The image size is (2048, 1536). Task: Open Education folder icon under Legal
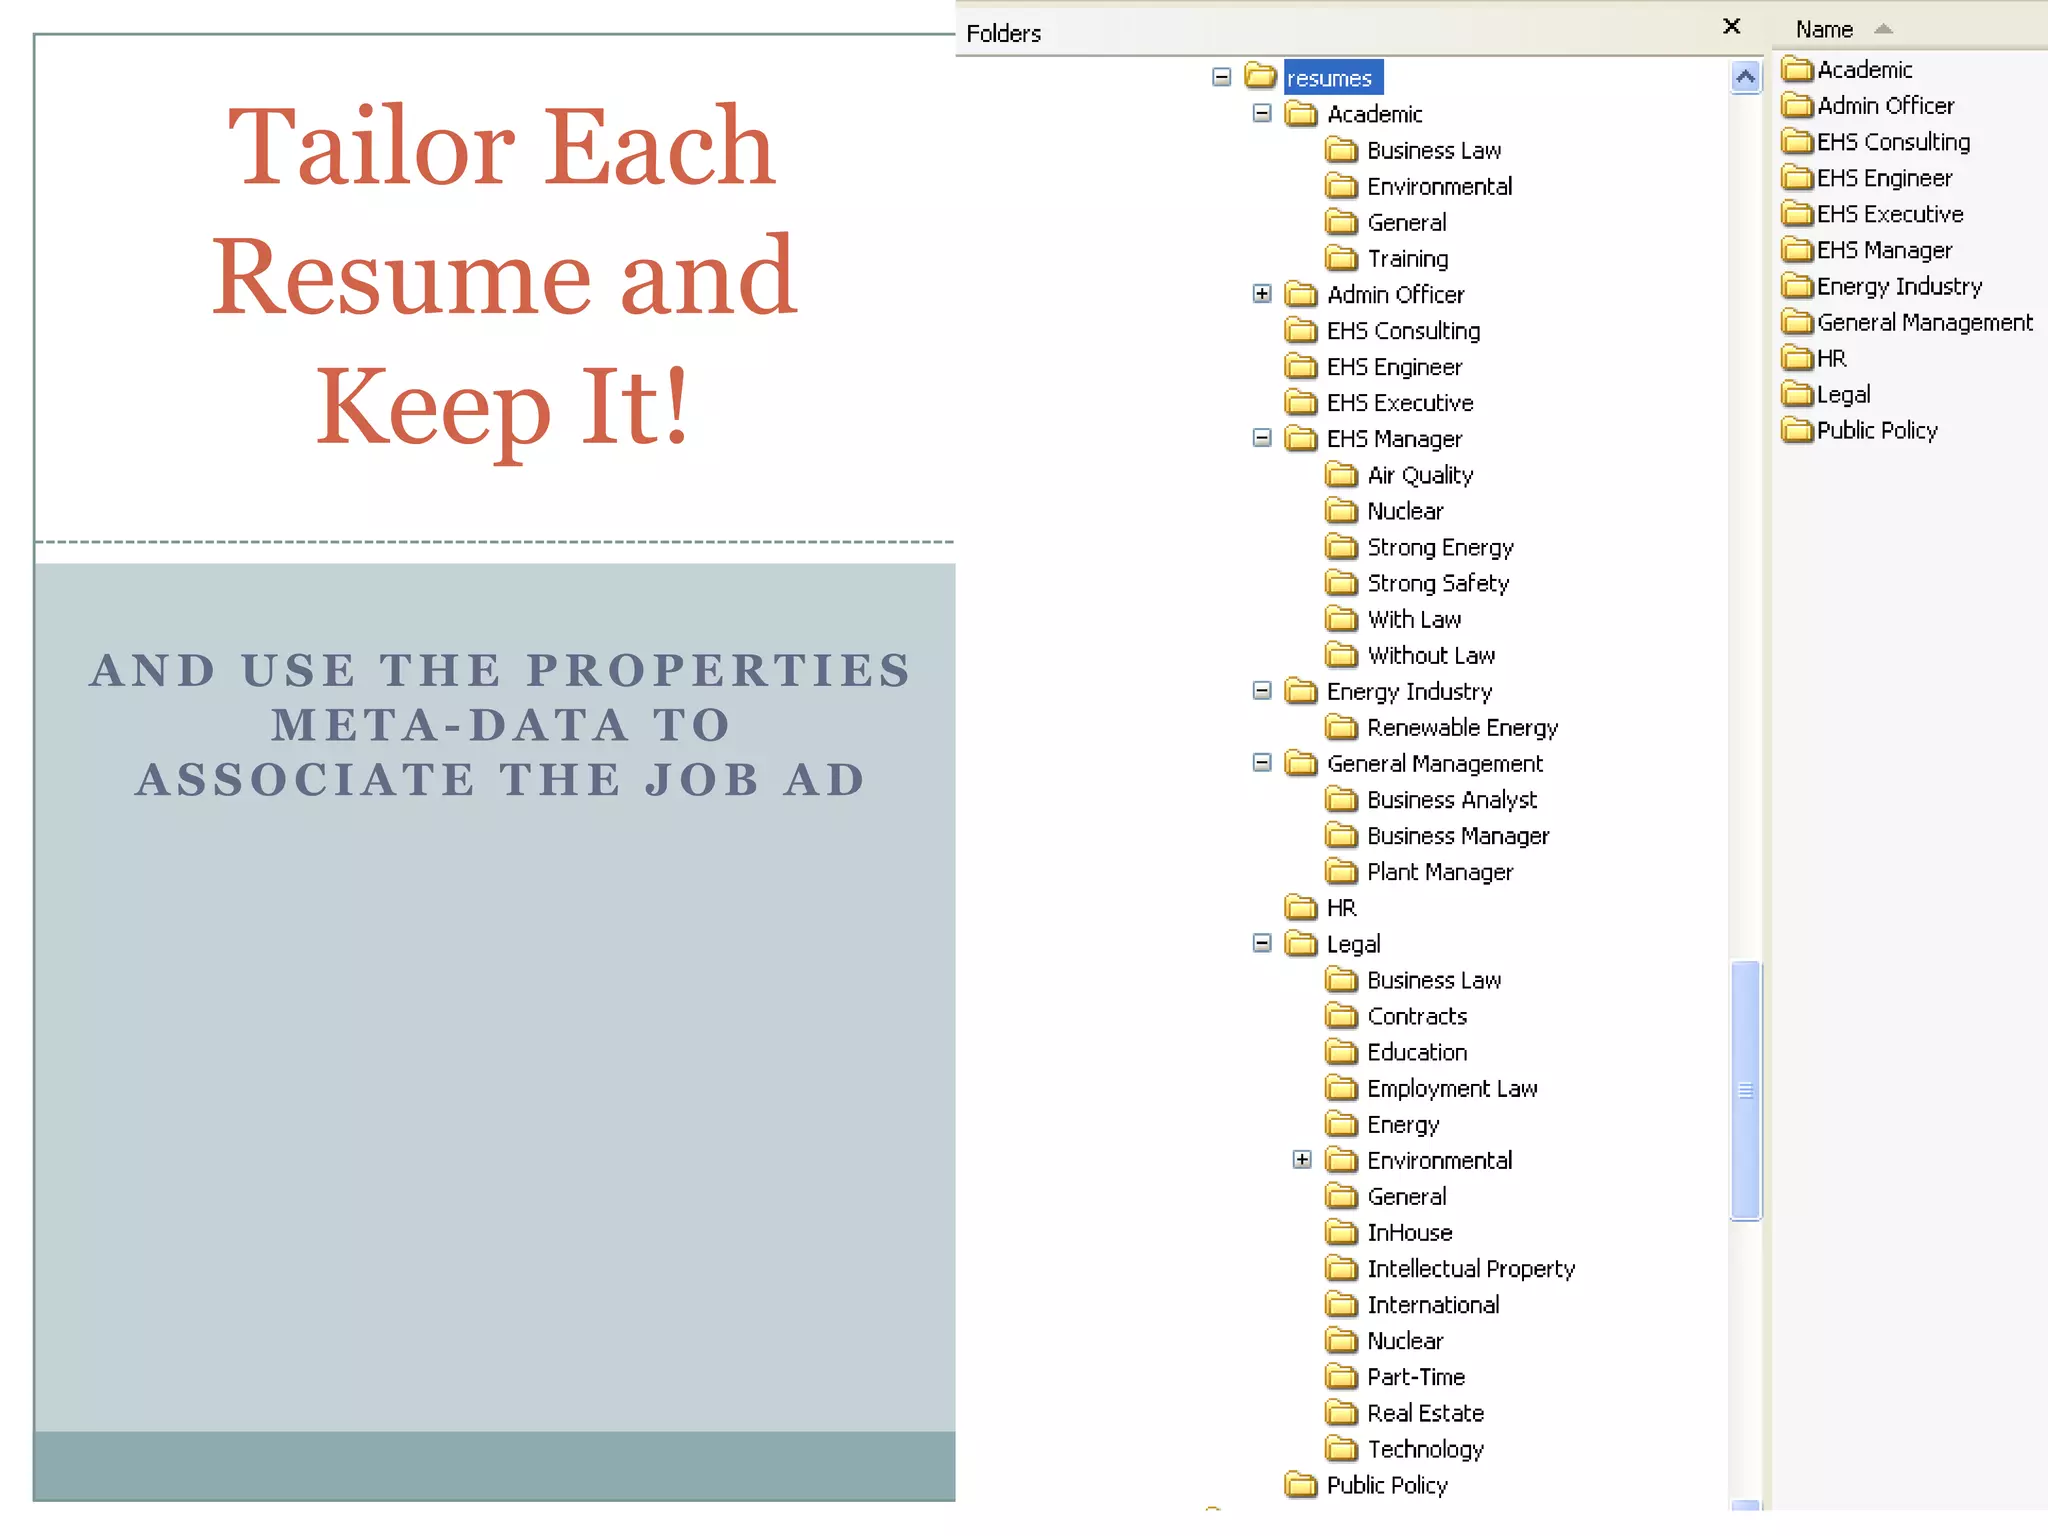pos(1341,1052)
